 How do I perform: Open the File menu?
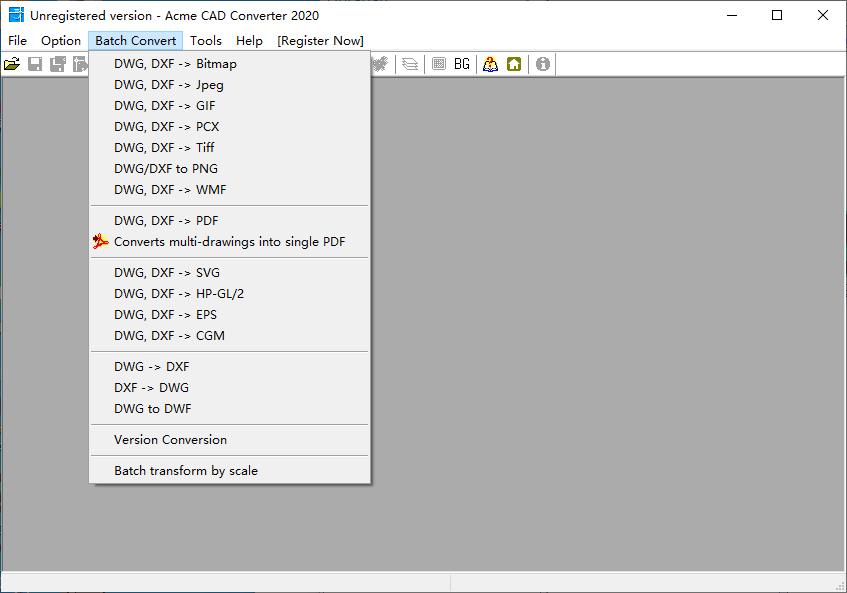click(17, 41)
